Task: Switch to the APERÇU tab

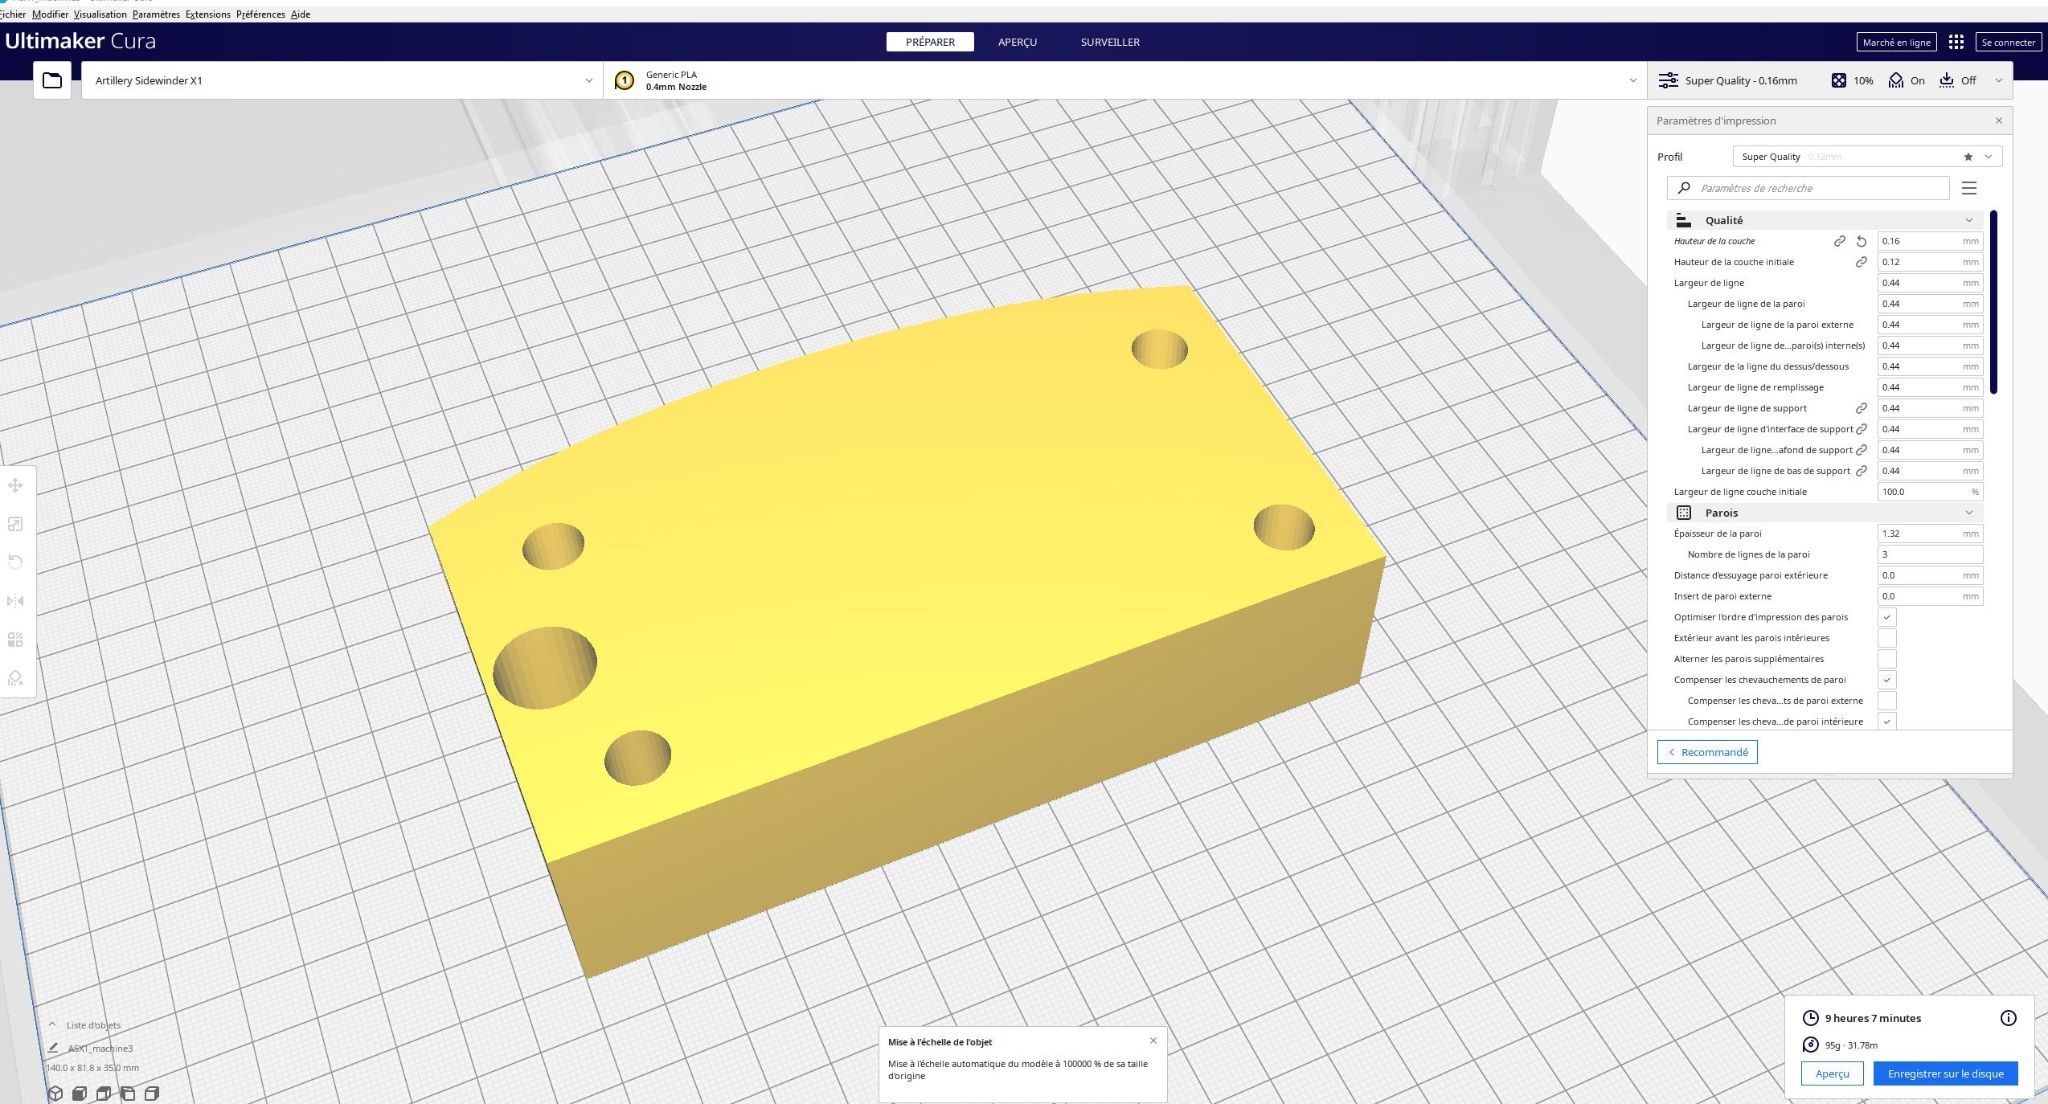Action: pos(1017,42)
